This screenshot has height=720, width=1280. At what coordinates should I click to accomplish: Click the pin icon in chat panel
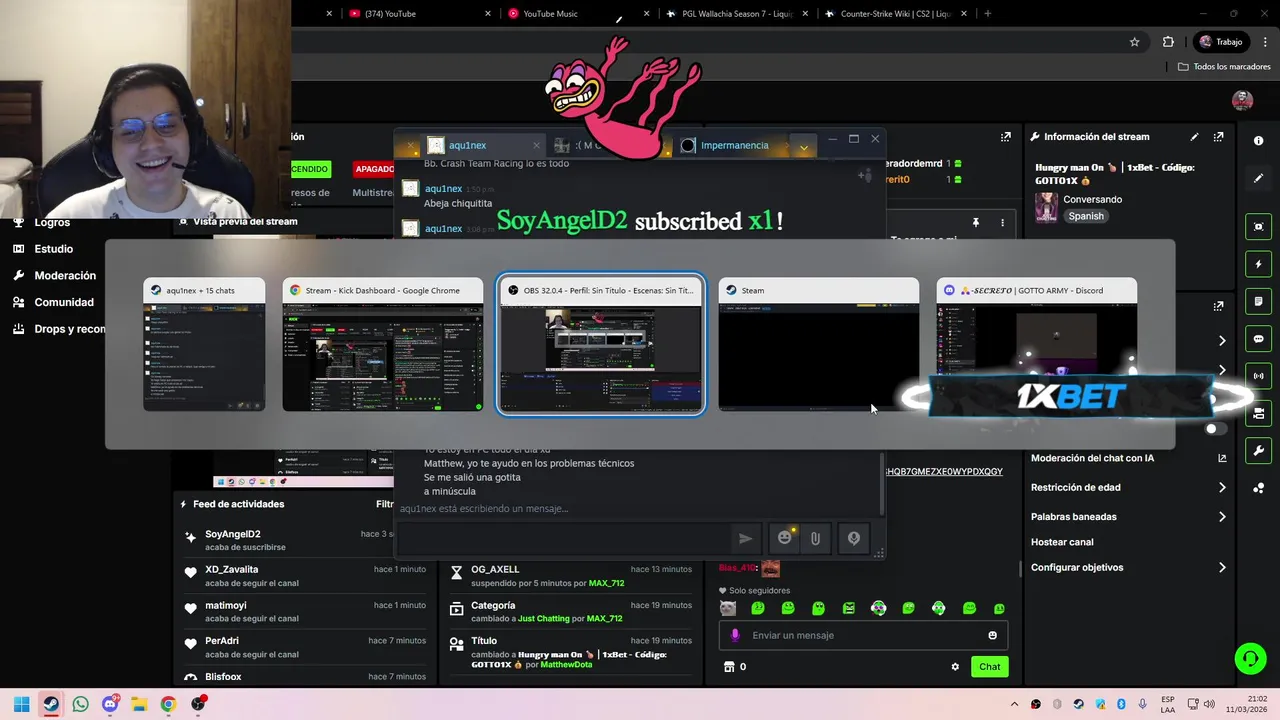coord(976,223)
